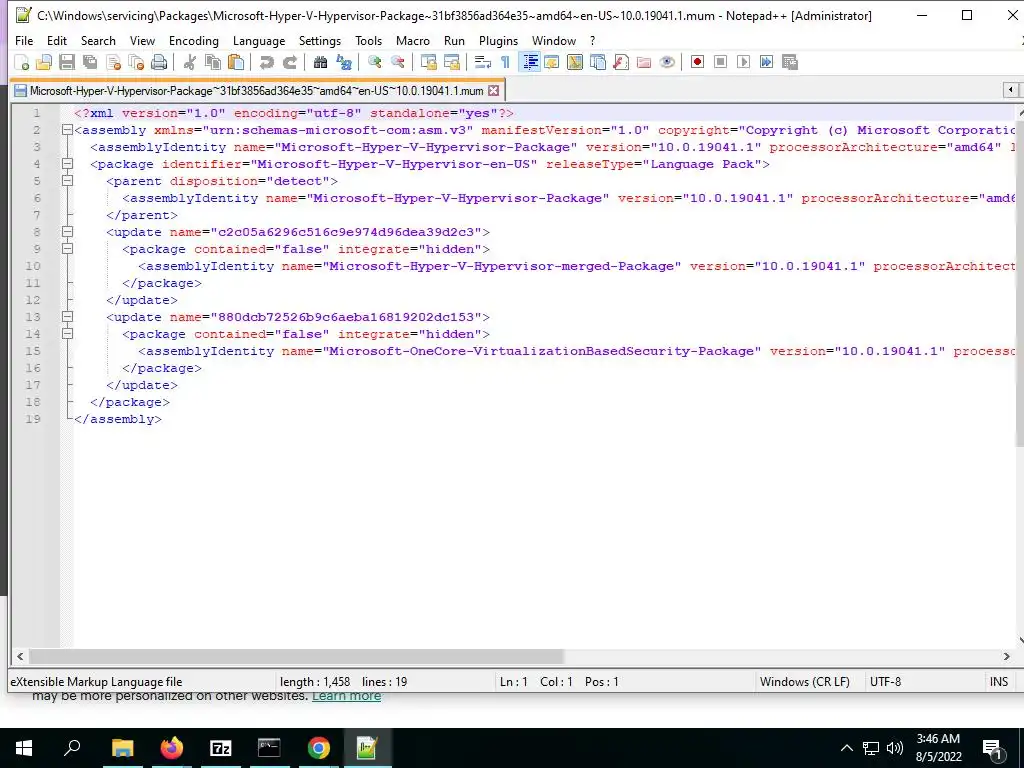1024x768 pixels.
Task: Open Firefox from the taskbar
Action: [172, 748]
